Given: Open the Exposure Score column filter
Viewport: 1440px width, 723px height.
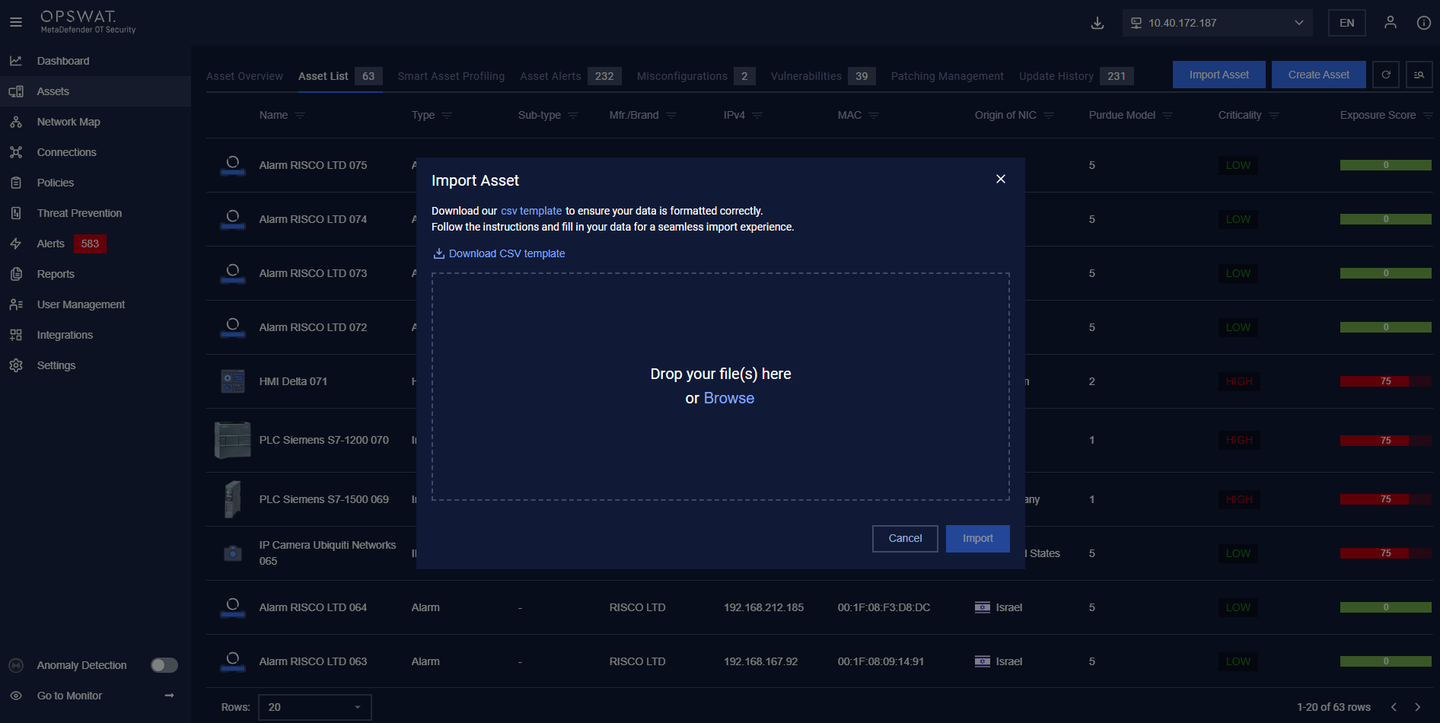Looking at the screenshot, I should pyautogui.click(x=1428, y=116).
